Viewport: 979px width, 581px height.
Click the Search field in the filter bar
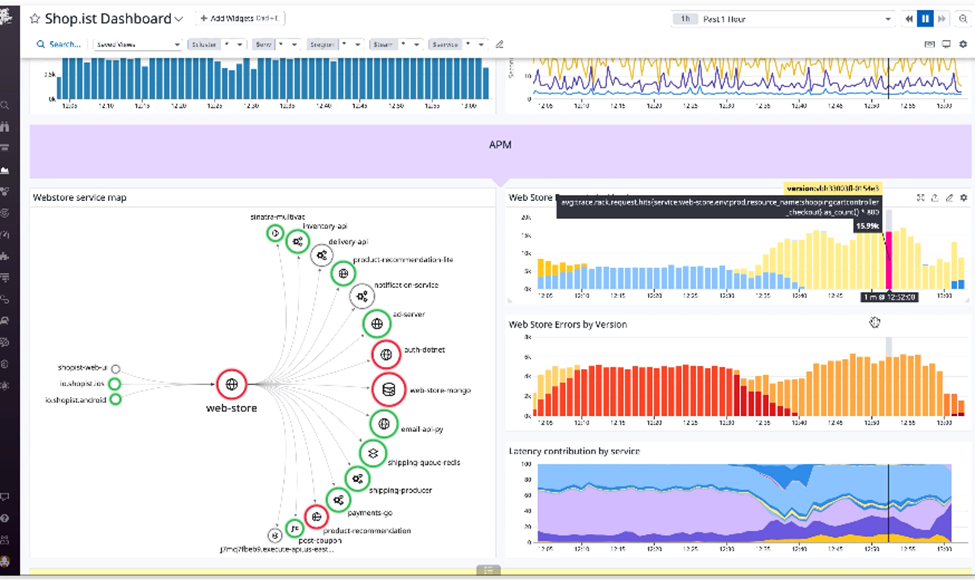59,44
